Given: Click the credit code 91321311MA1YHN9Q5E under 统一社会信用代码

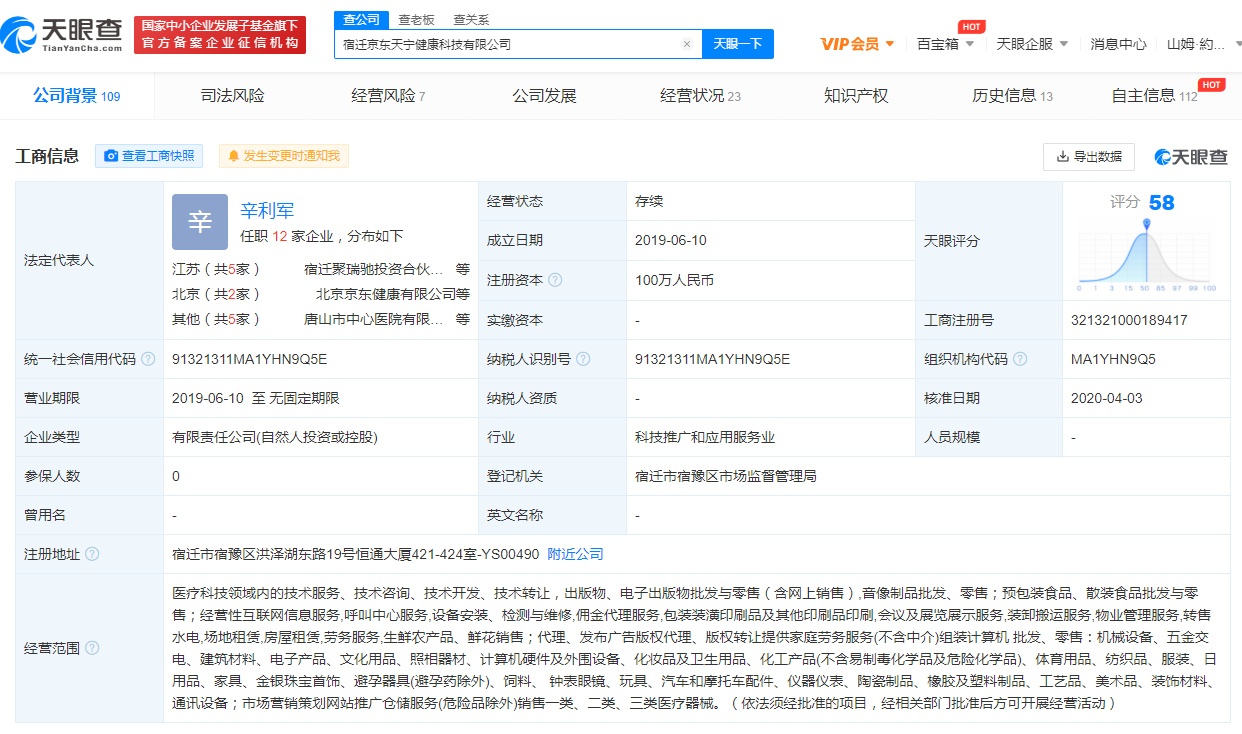Looking at the screenshot, I should 250,359.
